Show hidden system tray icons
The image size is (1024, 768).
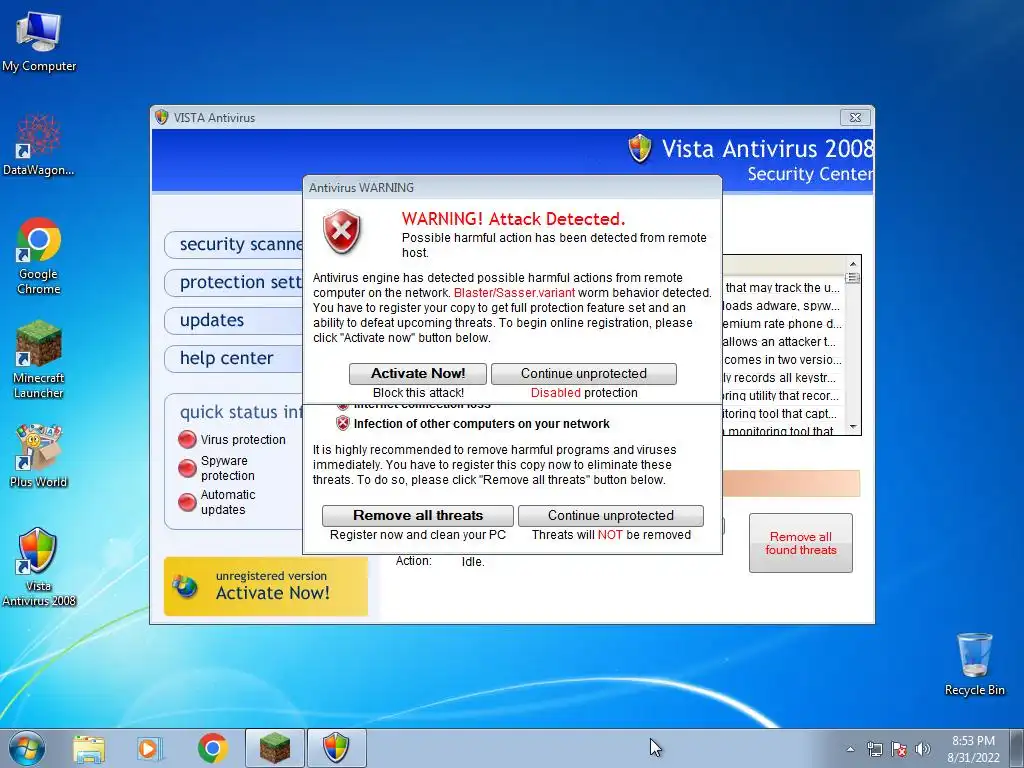click(850, 750)
